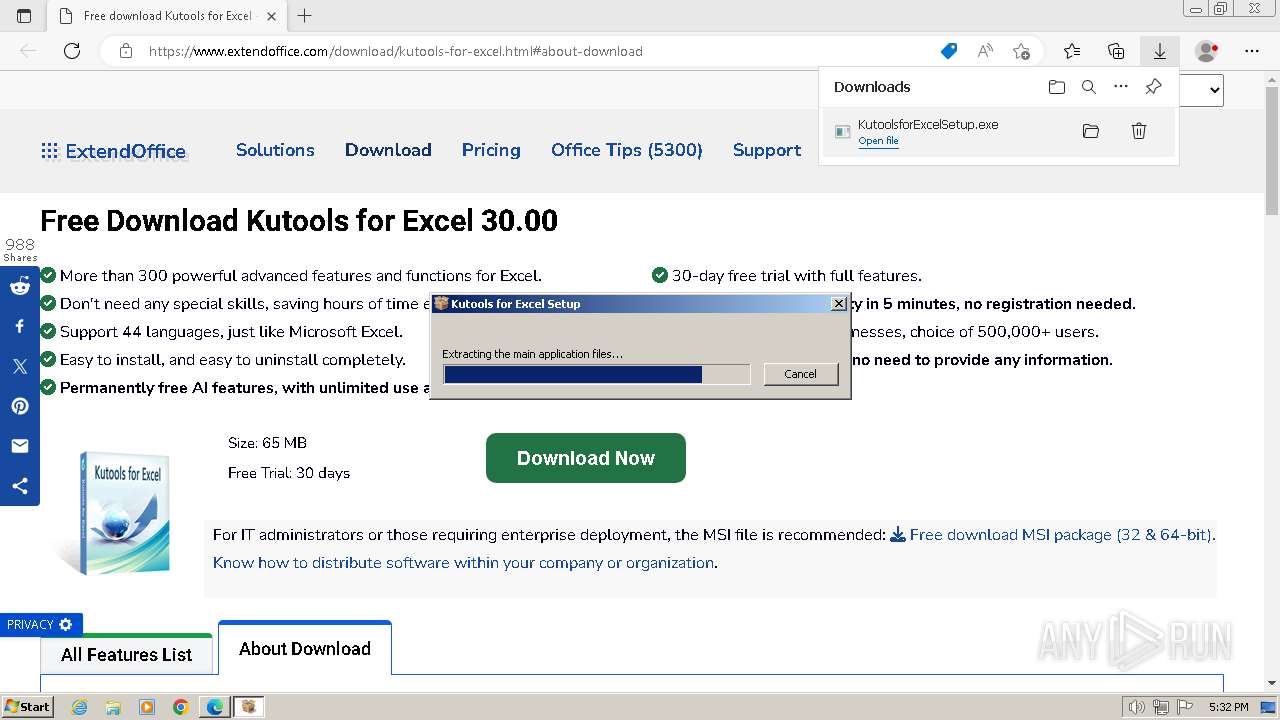
Task: Open the Pricing menu item
Action: (491, 150)
